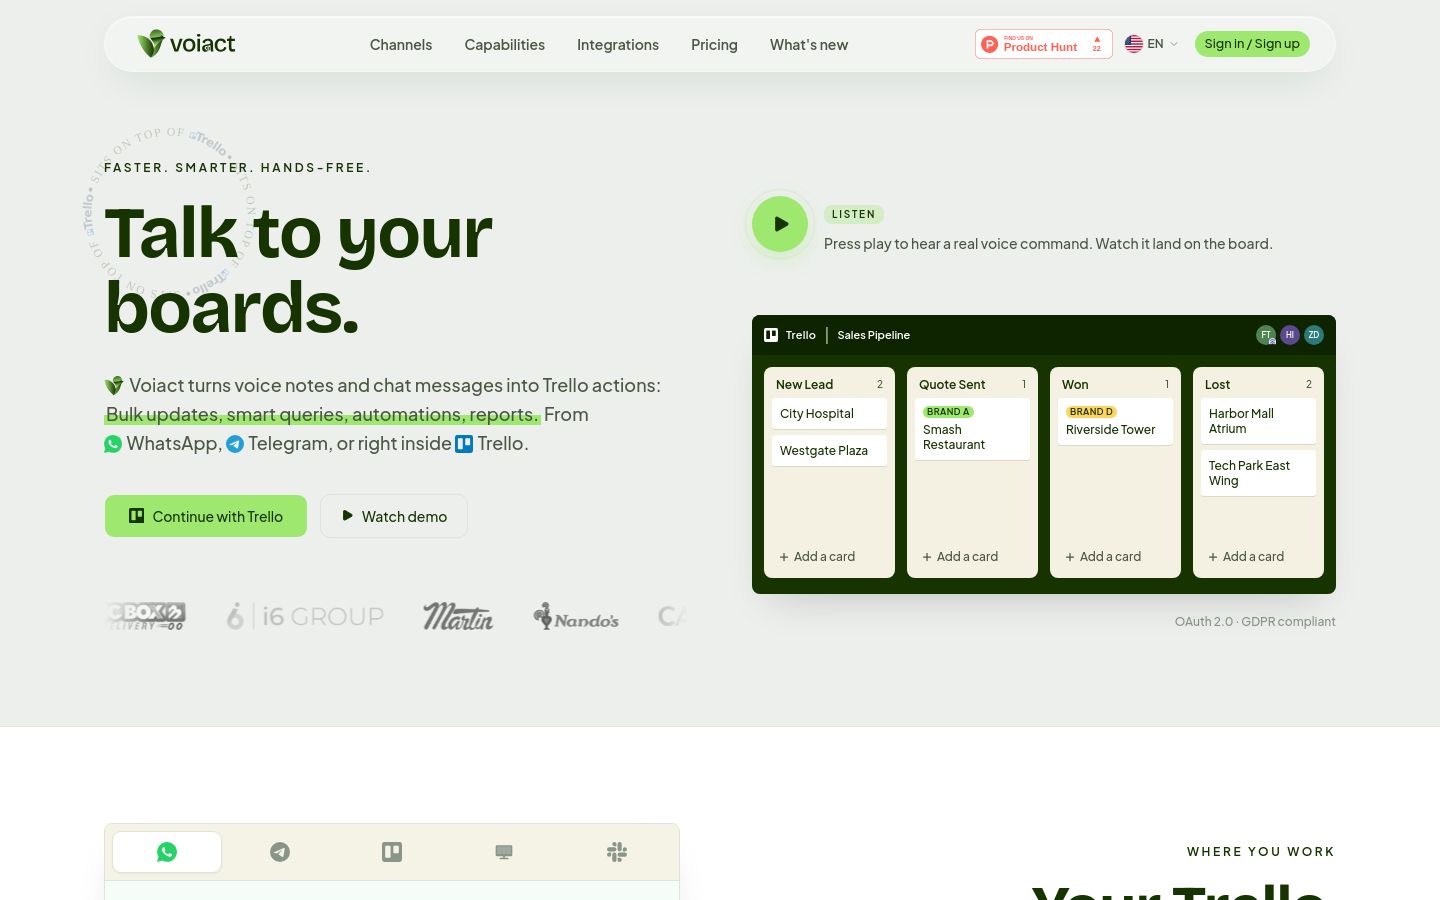Click the BRAND D label

(x=1091, y=412)
